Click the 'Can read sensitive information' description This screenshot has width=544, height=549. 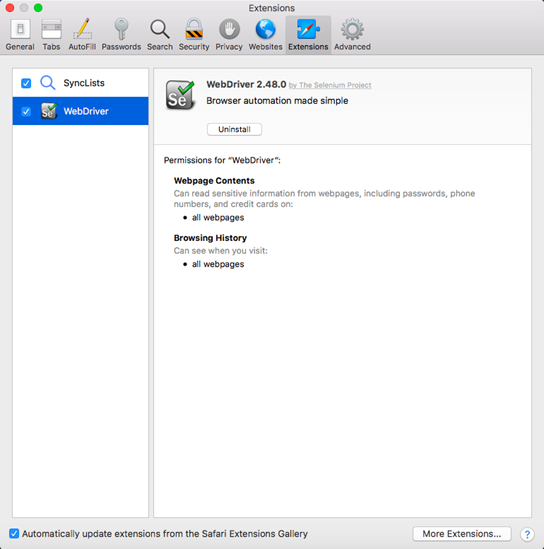324,199
